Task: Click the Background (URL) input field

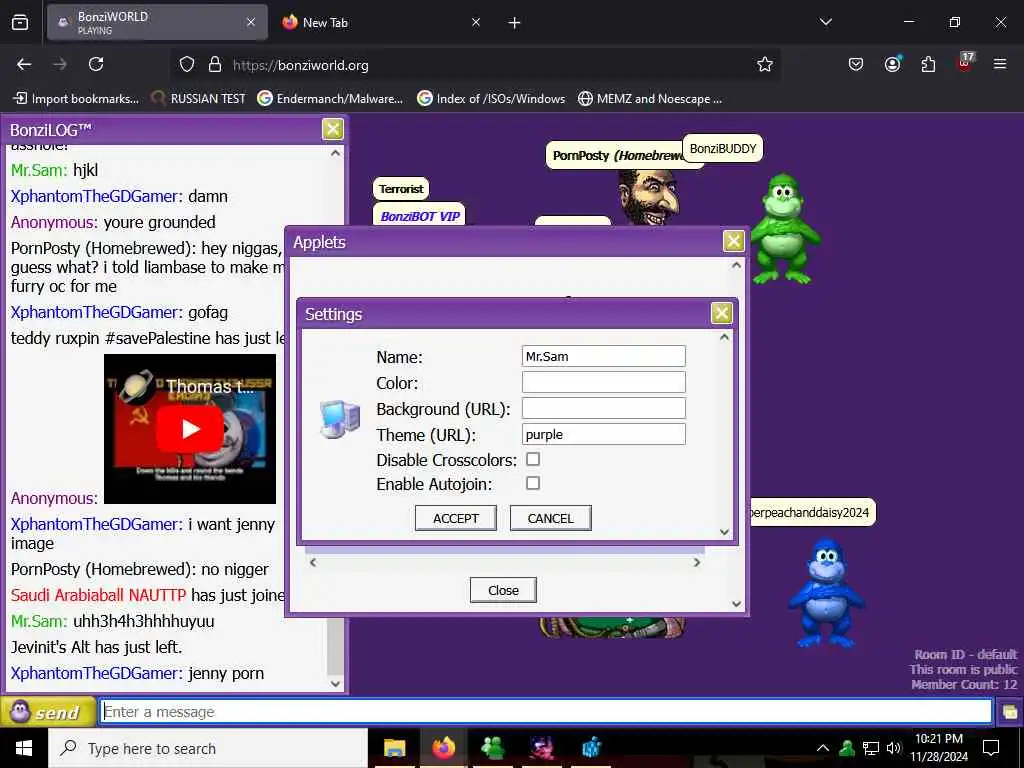Action: point(603,408)
